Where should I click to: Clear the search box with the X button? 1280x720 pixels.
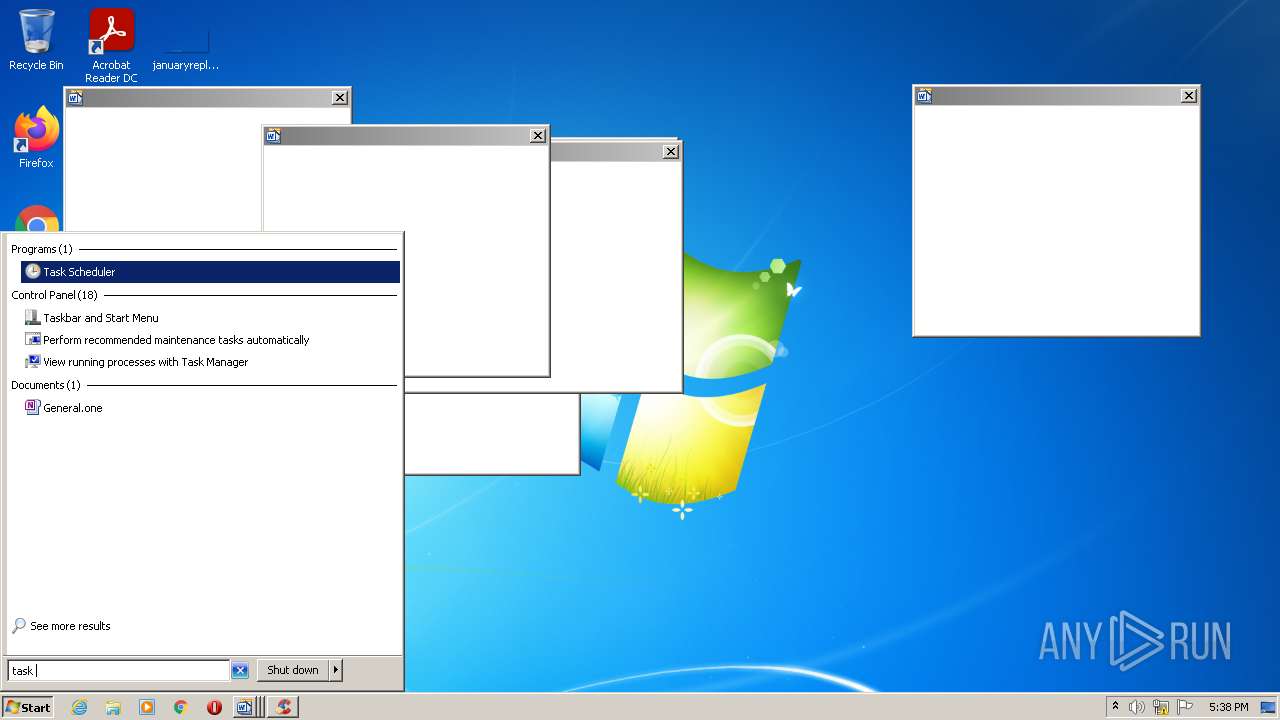coord(240,671)
